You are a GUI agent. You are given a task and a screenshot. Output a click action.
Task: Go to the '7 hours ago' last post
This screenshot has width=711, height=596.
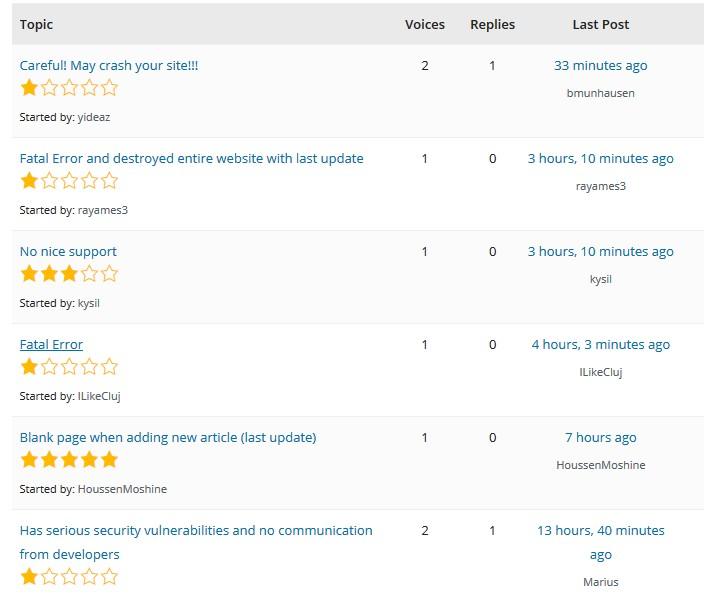(x=600, y=437)
